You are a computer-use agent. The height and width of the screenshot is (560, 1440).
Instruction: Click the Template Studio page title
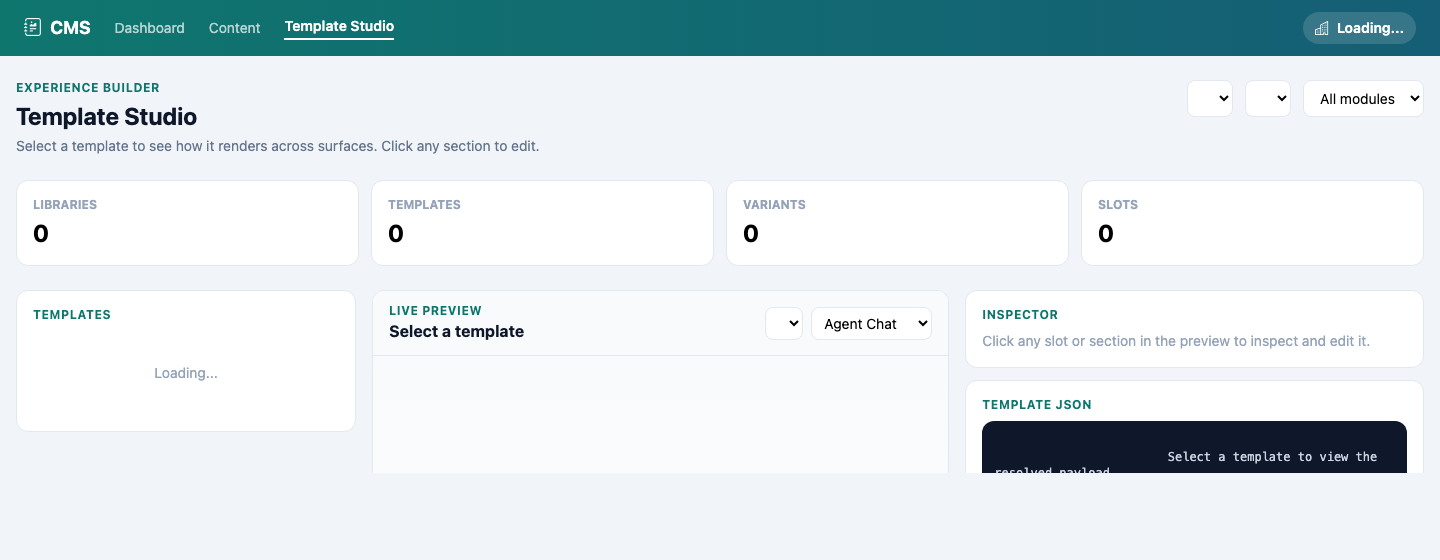[107, 117]
